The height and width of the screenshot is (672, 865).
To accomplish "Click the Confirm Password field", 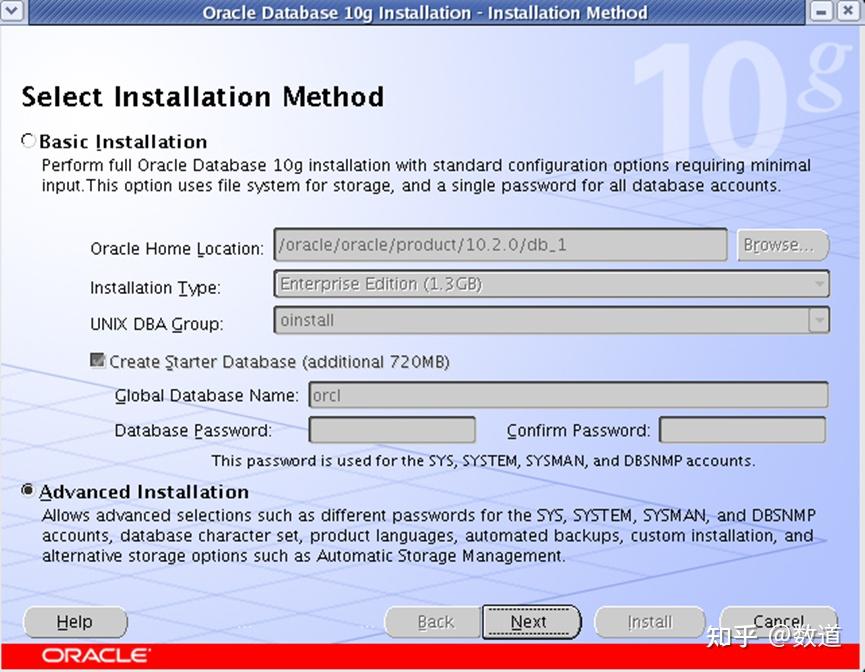I will coord(742,430).
